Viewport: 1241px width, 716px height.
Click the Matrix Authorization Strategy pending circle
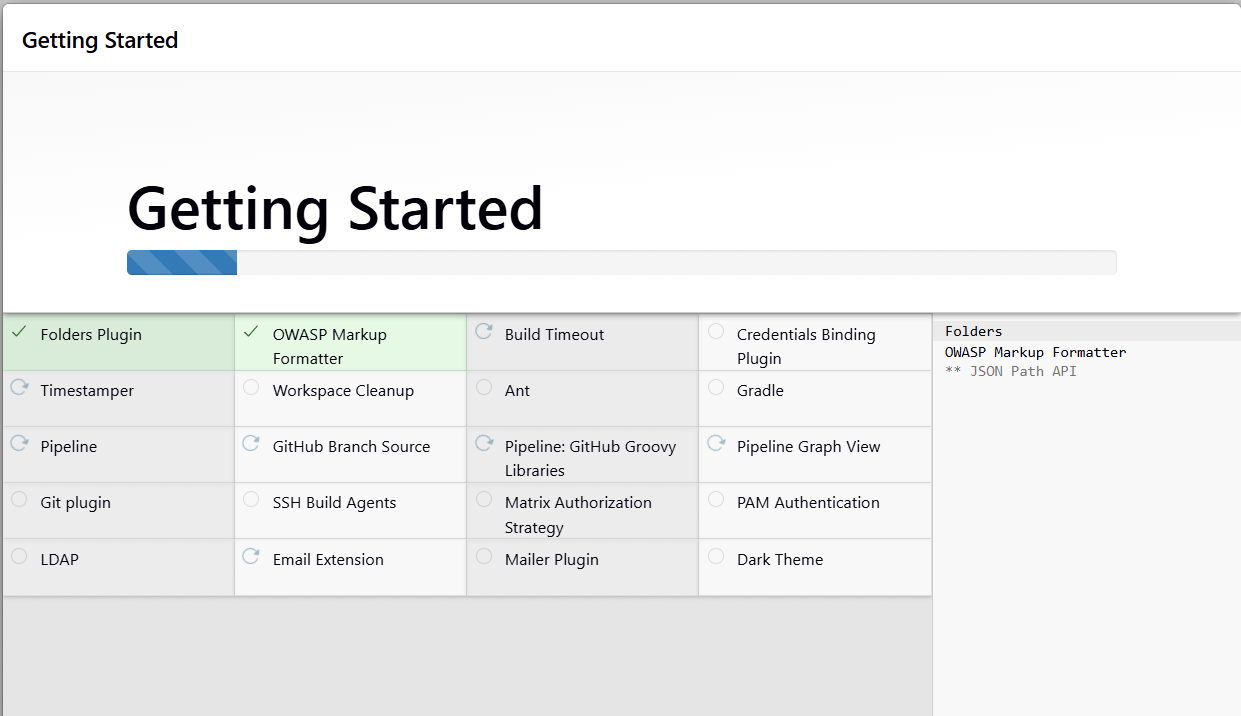[x=483, y=499]
